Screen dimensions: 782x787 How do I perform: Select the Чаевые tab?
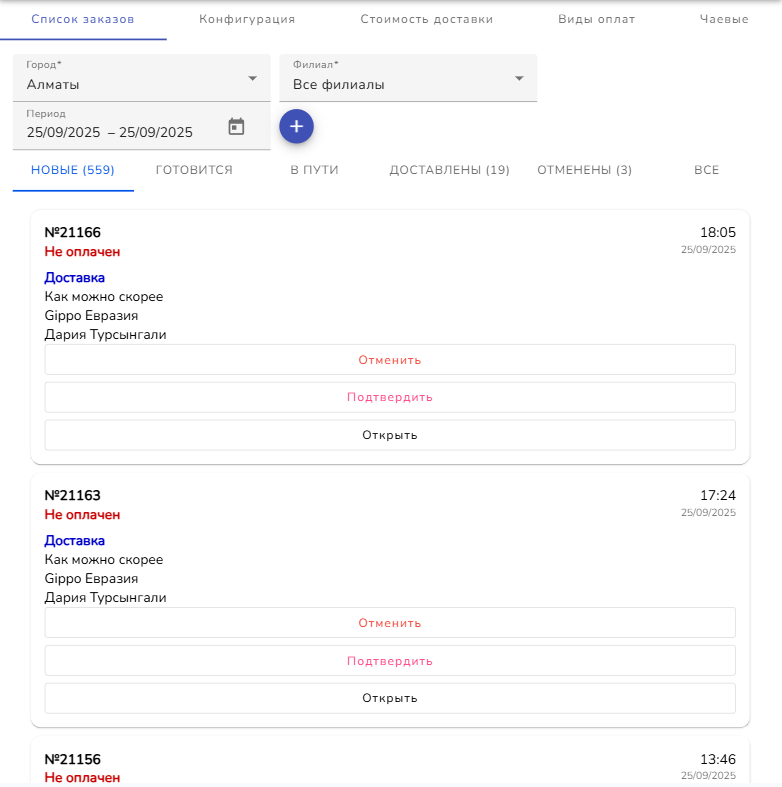tap(724, 19)
